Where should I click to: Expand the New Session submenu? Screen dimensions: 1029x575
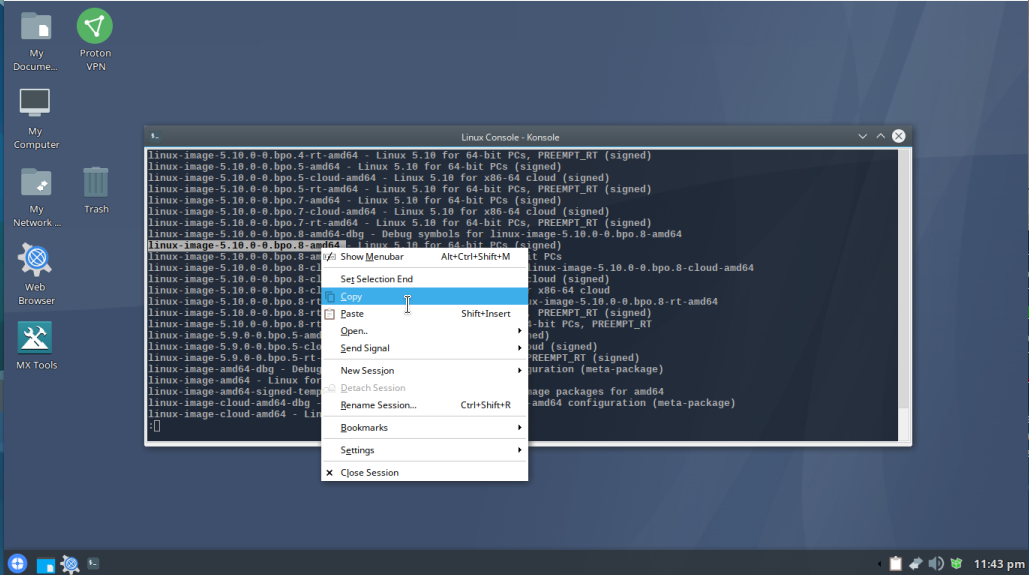425,371
